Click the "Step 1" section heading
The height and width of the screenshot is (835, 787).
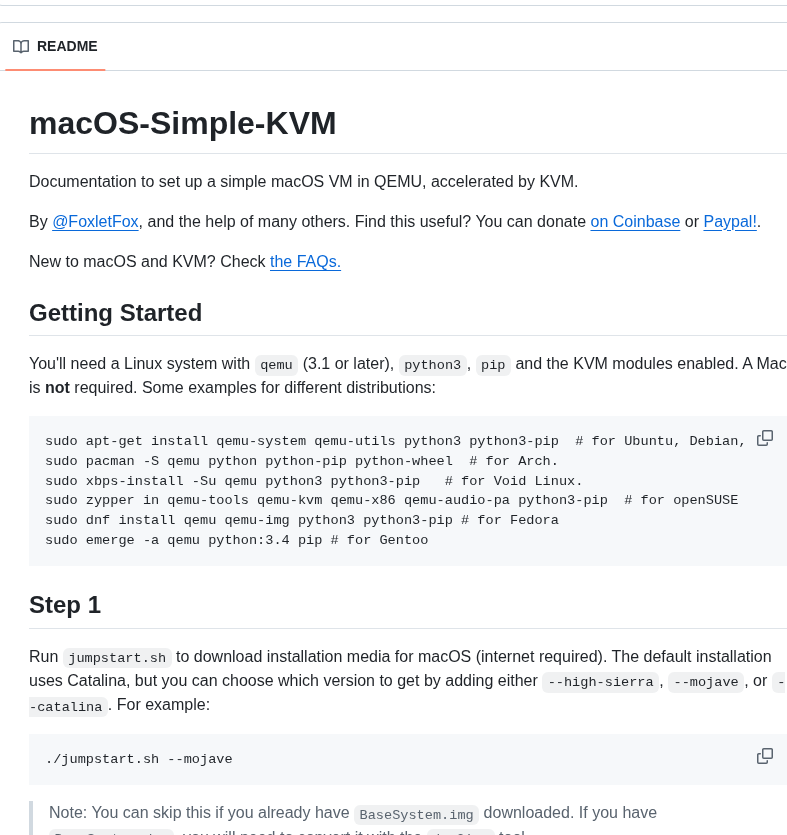tap(65, 605)
